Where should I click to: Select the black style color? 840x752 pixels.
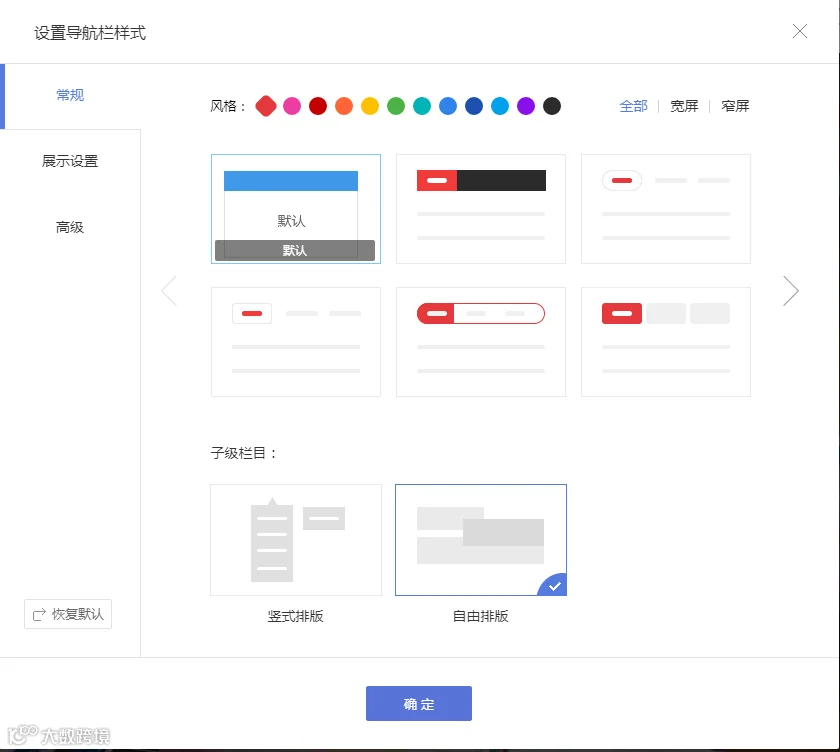[x=552, y=106]
